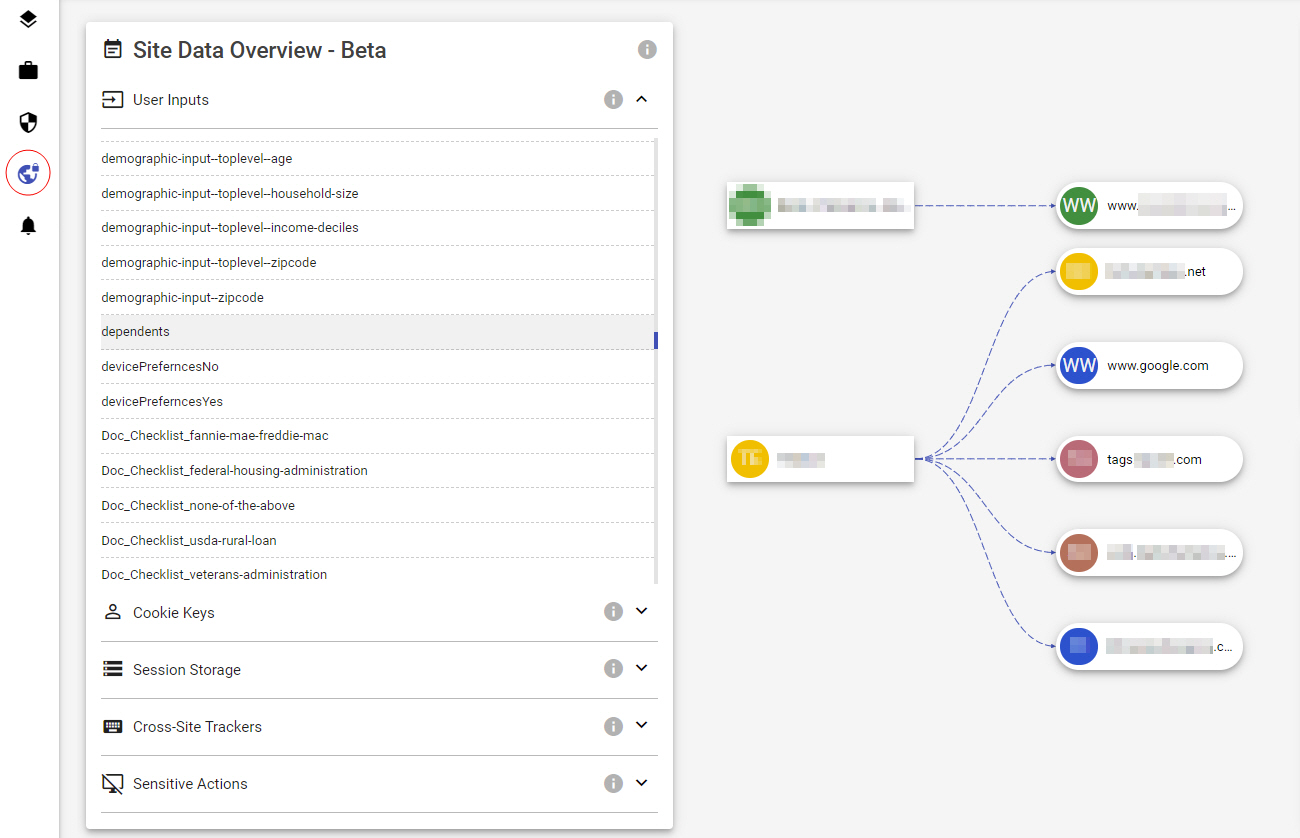Expand the Session Storage section
Image resolution: width=1300 pixels, height=838 pixels.
[x=642, y=668]
